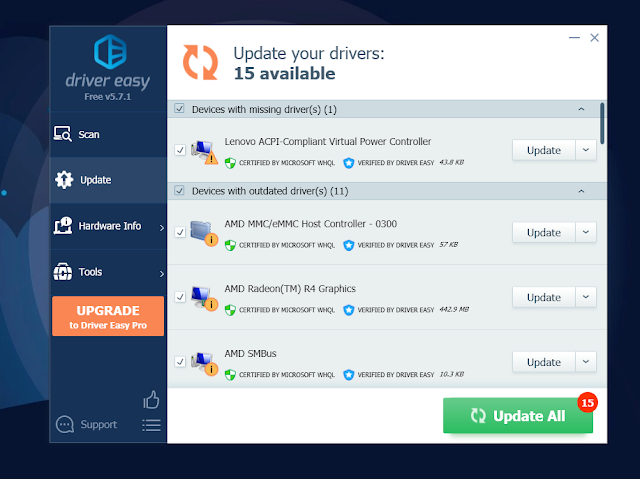
Task: Update Lenovo ACPI-Compliant Virtual Power Controller driver
Action: tap(544, 150)
